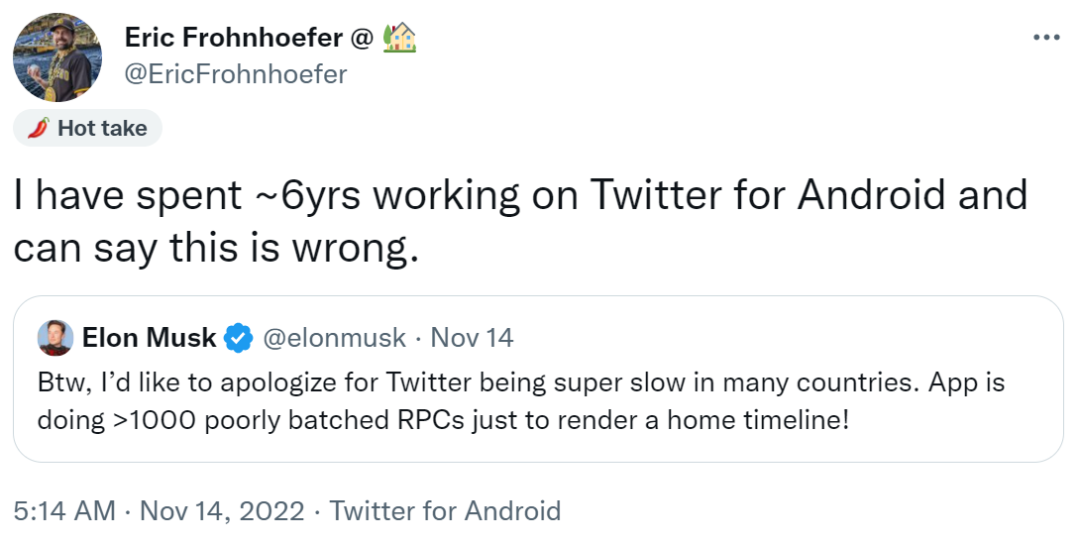The height and width of the screenshot is (543, 1080).
Task: Click the Nov 14, 2022 date
Action: pos(222,511)
